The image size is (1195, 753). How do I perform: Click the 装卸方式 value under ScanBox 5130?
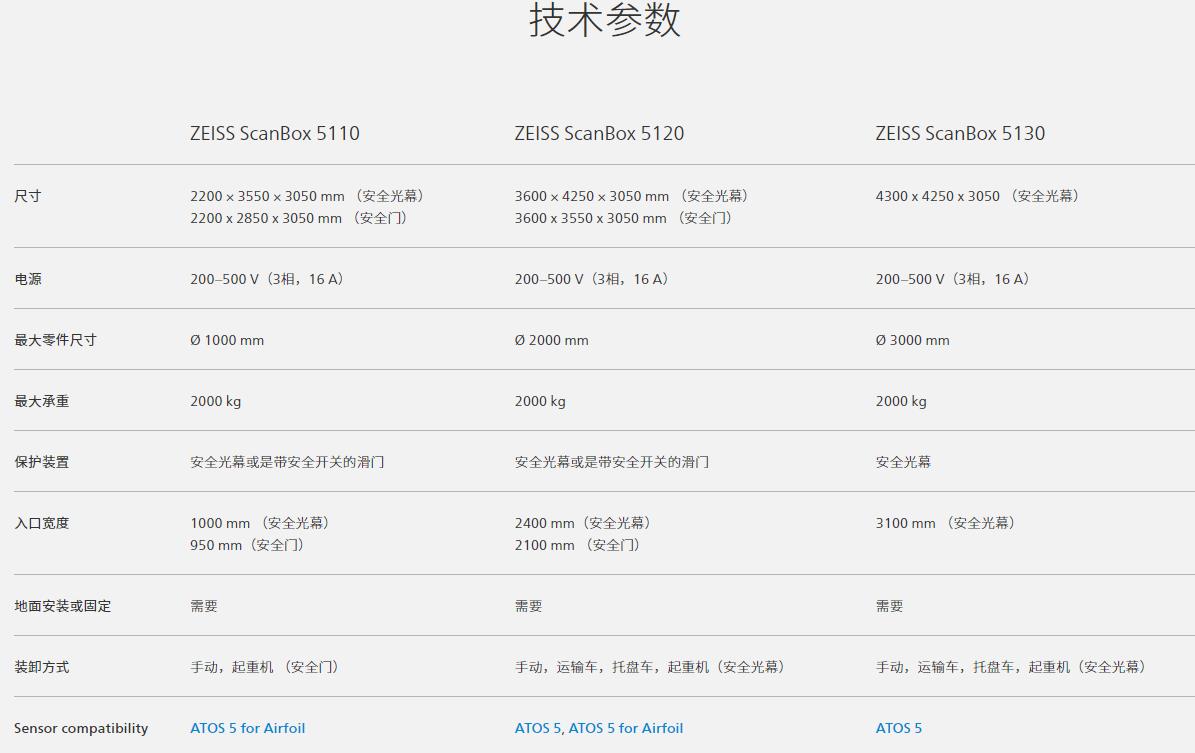(1011, 667)
